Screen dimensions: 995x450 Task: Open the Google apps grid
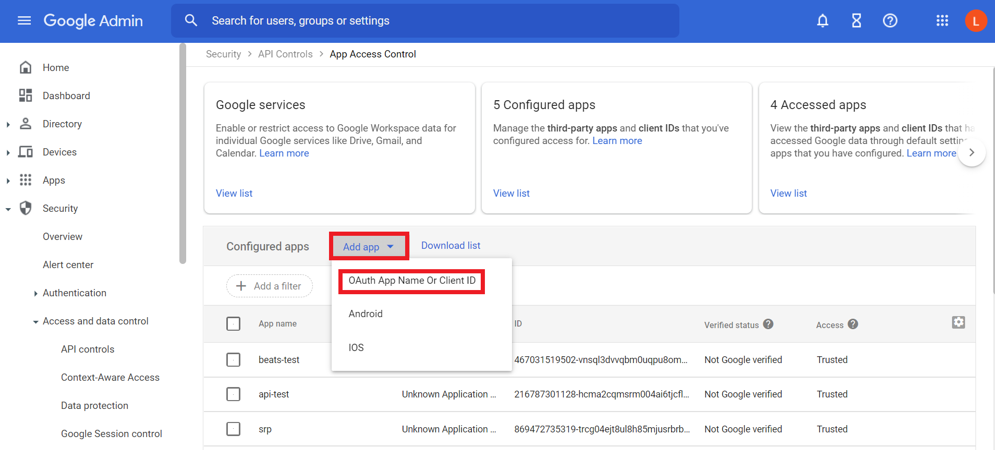pyautogui.click(x=942, y=21)
